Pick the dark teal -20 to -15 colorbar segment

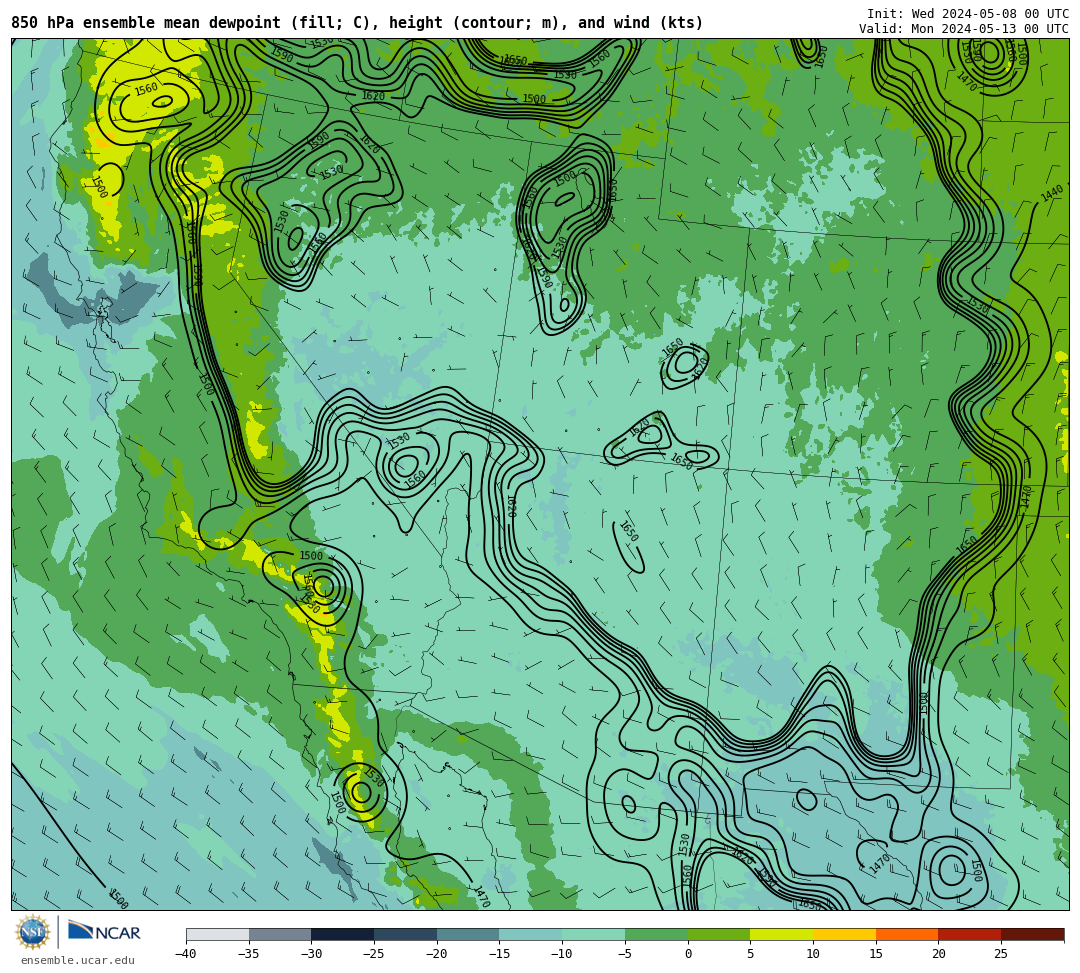468,934
